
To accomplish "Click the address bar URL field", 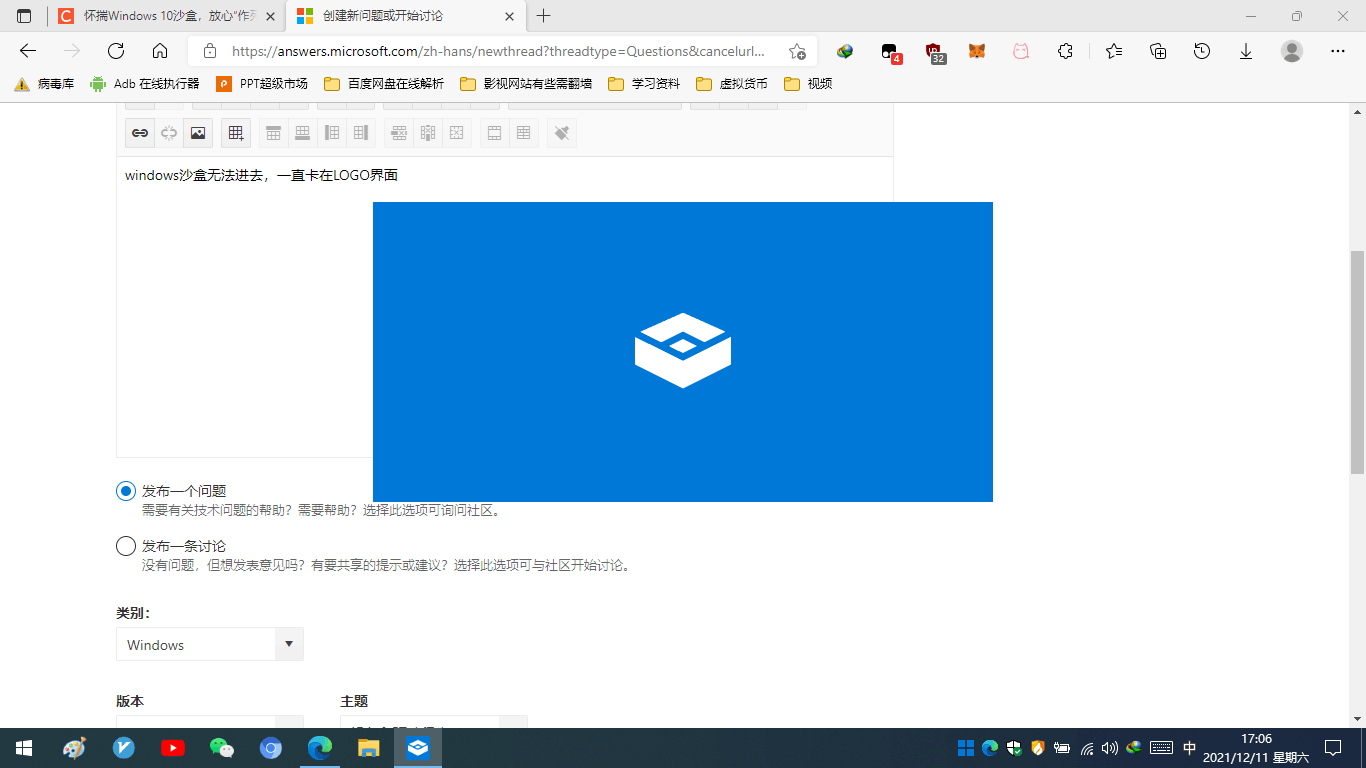I will (498, 51).
